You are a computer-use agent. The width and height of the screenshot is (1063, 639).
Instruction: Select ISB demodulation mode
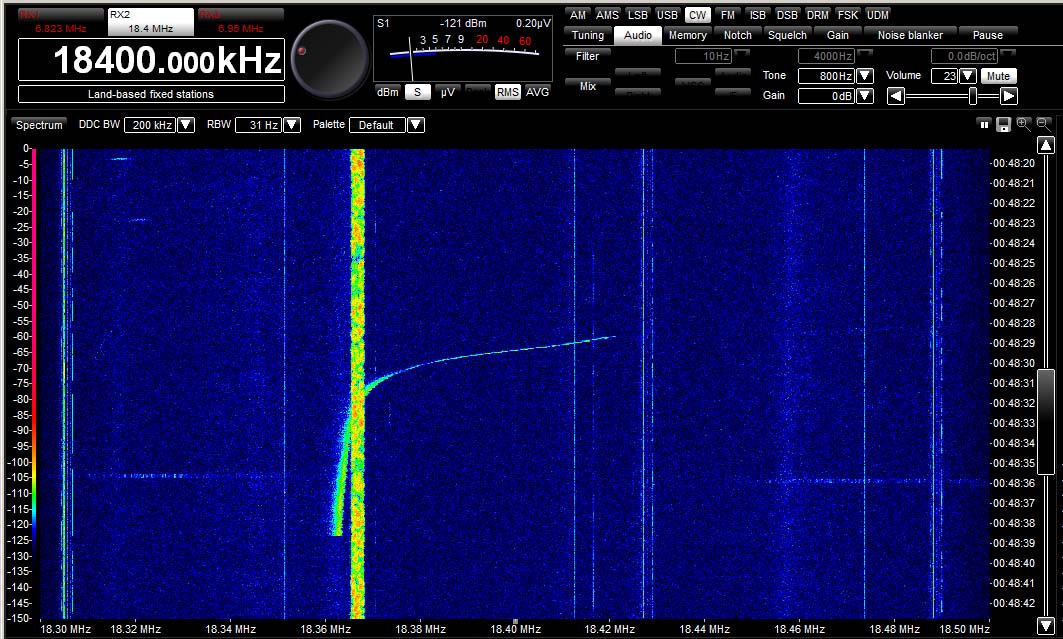click(x=757, y=15)
